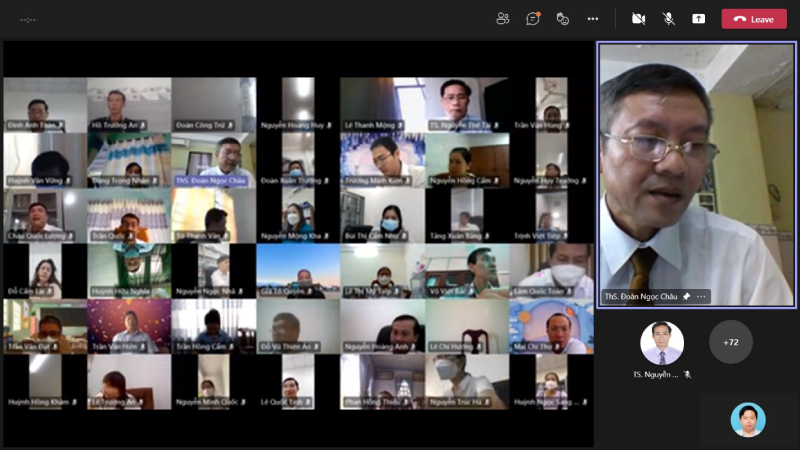Unpin ThS. Đoàn Ngọc Châu's video

[x=687, y=297]
